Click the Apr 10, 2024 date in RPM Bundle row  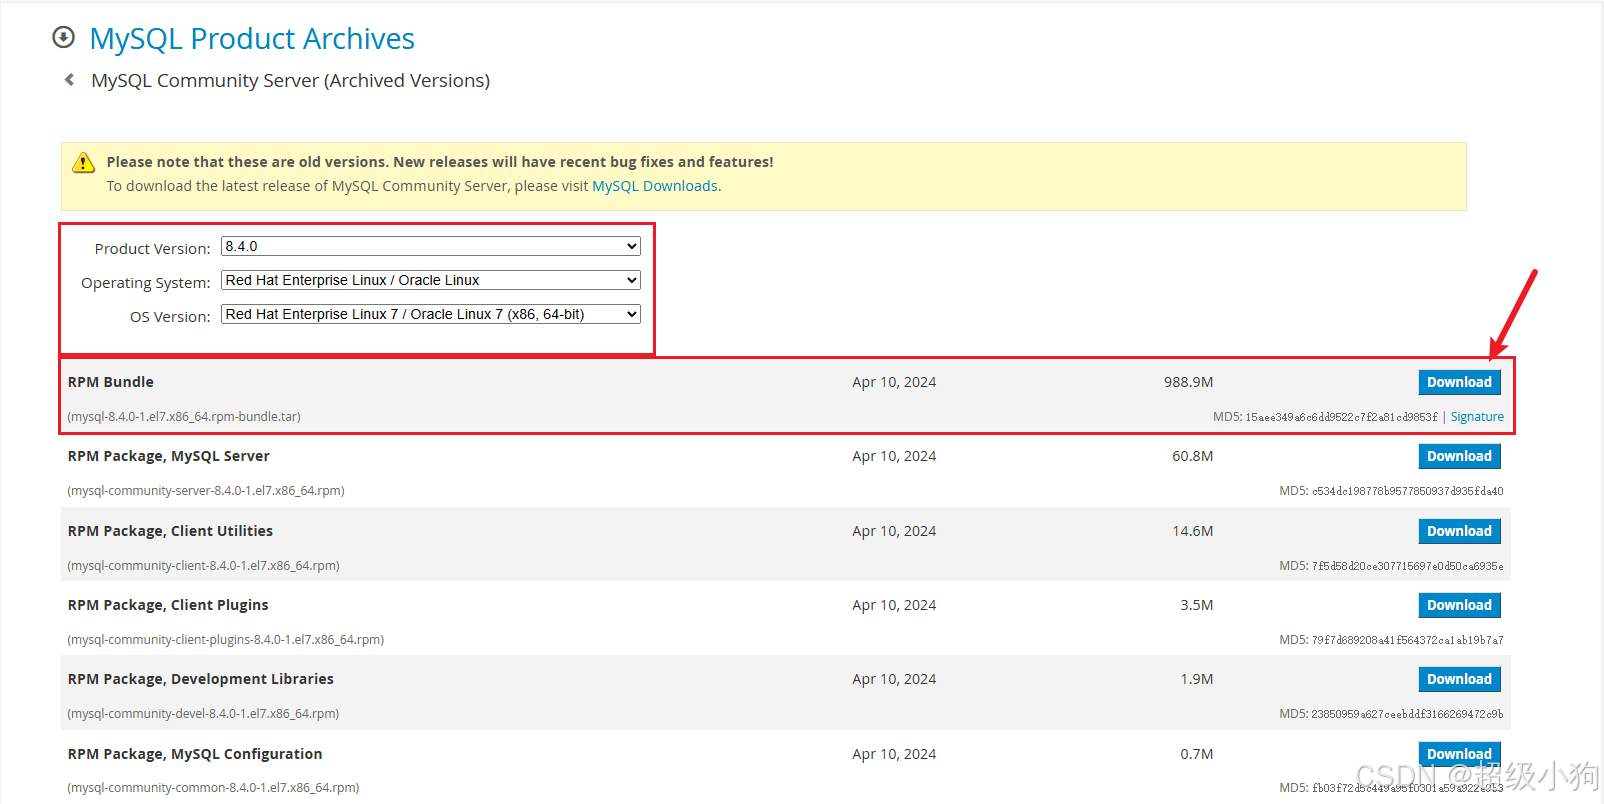pos(894,382)
